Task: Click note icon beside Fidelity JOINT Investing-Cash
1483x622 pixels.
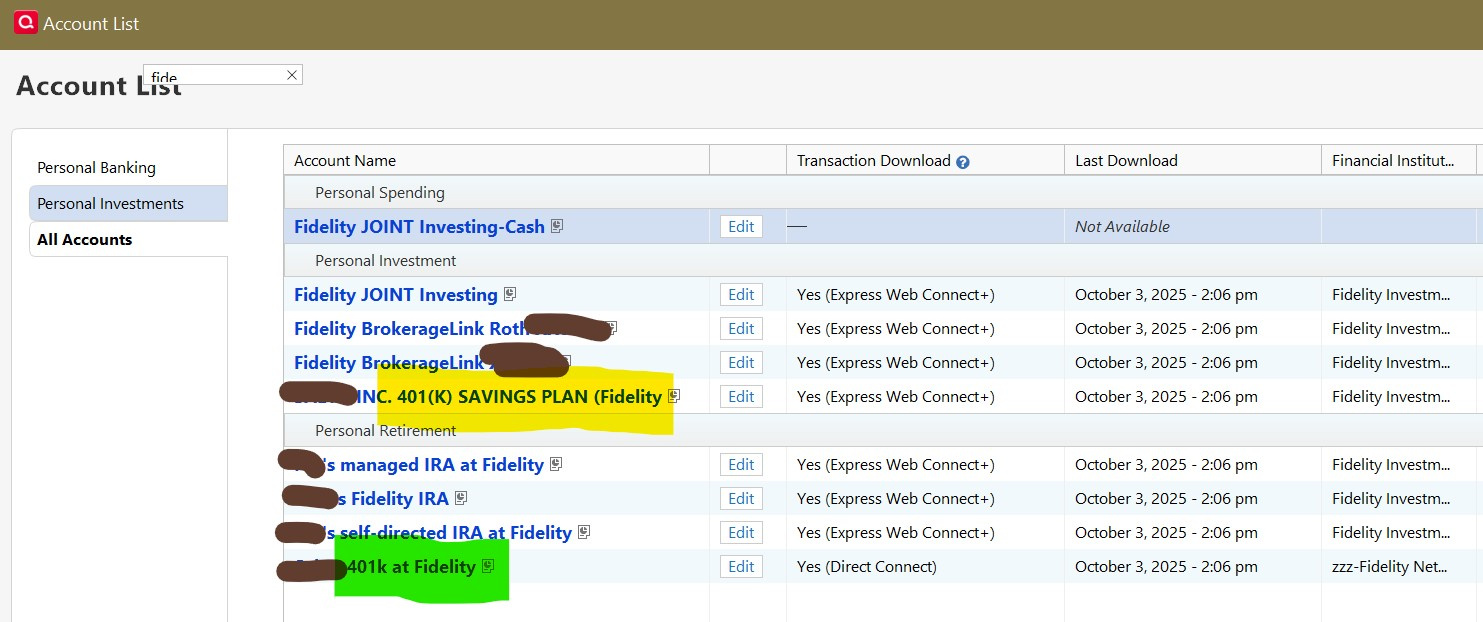Action: (557, 226)
